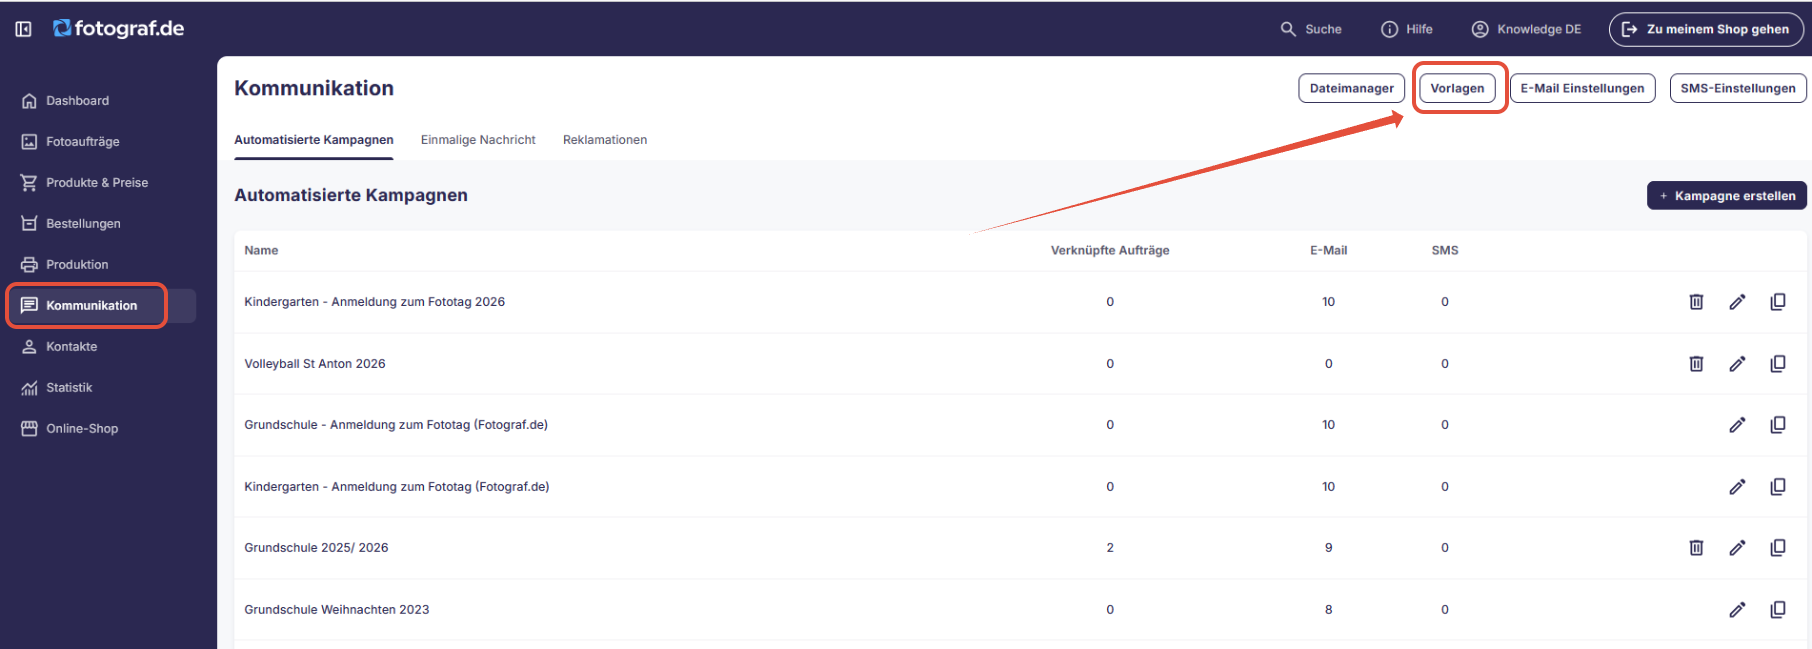Open the Reklamationen tab
Image resolution: width=1812 pixels, height=649 pixels.
pyautogui.click(x=604, y=140)
